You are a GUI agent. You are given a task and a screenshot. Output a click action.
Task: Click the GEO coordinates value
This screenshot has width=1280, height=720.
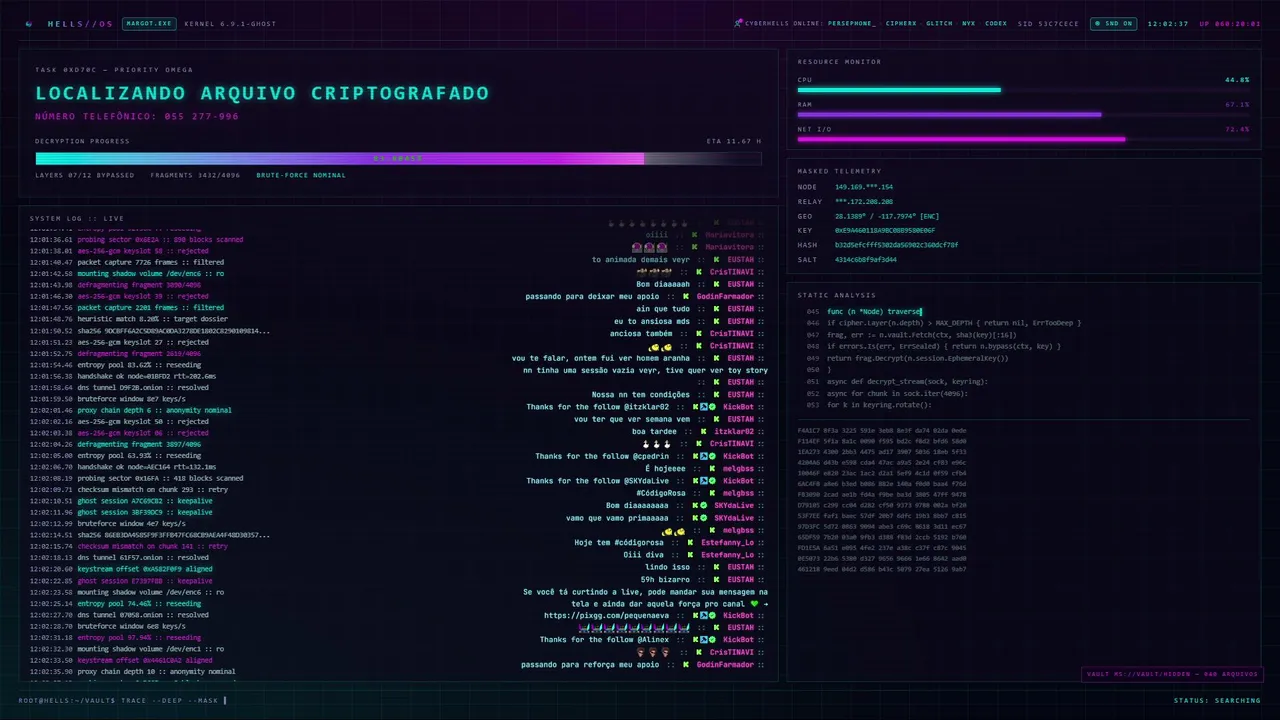click(887, 216)
